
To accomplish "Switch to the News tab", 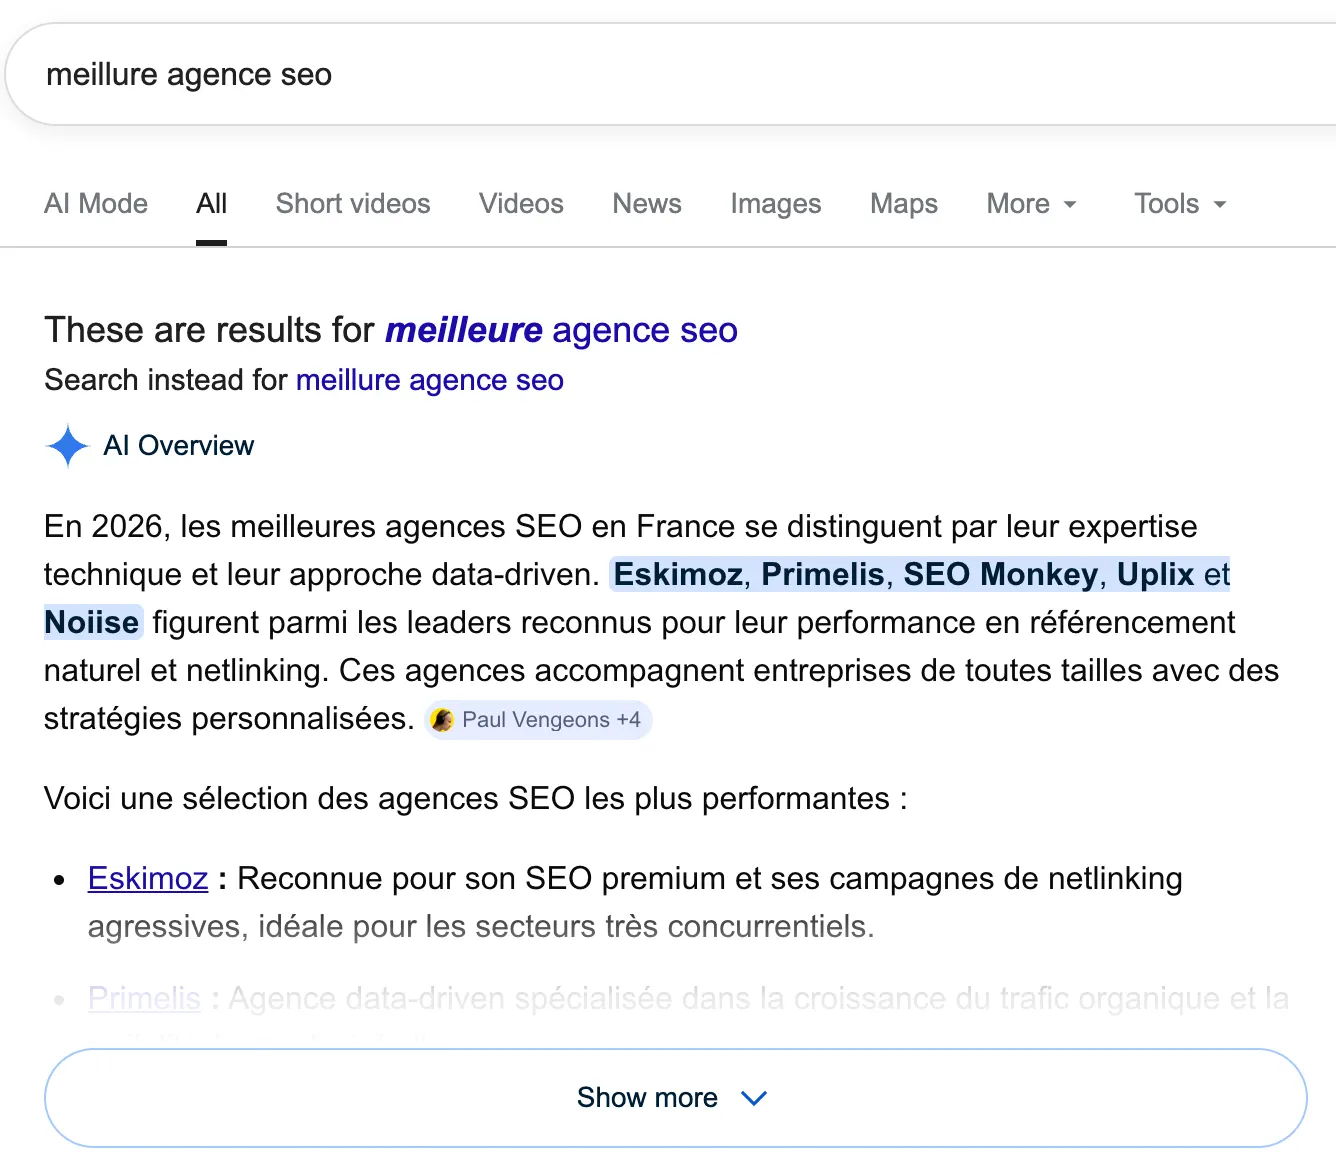I will point(647,204).
